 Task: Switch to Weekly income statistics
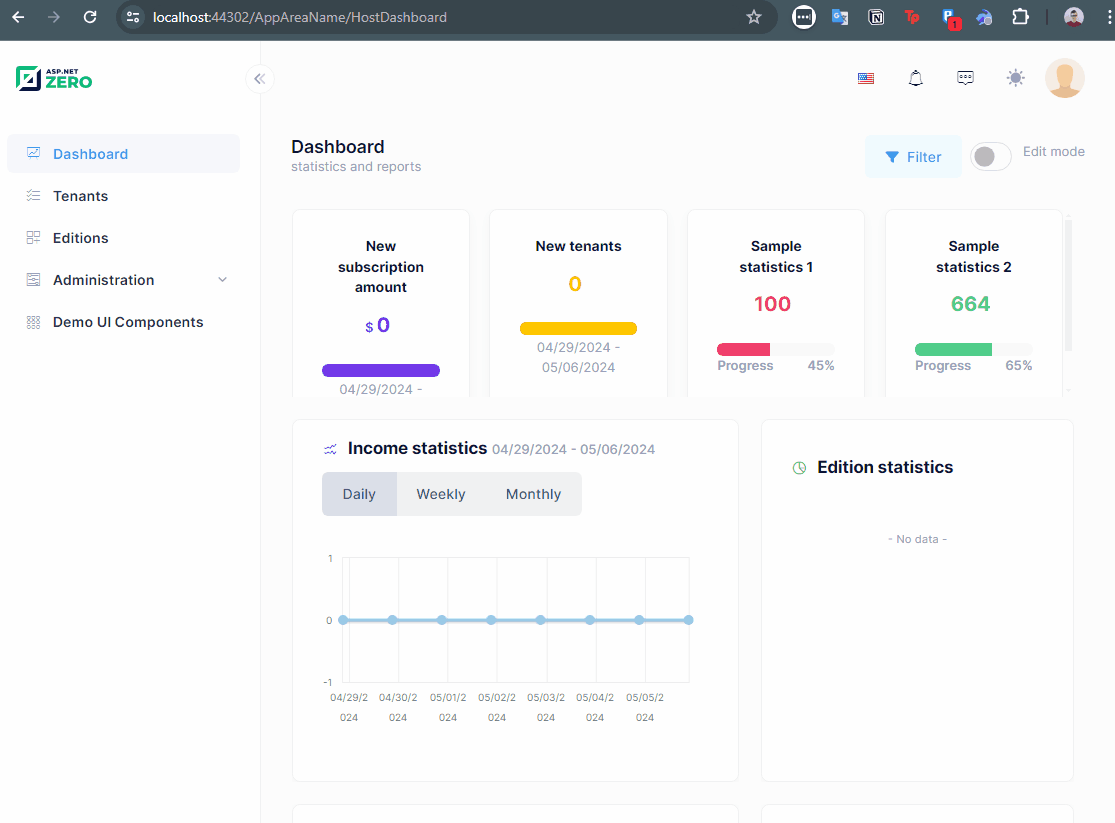[x=441, y=494]
